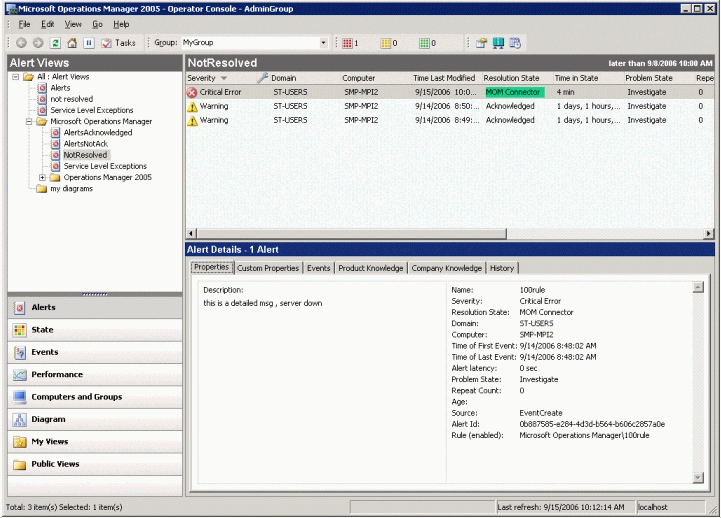Select the Warning alert modified 8:50
This screenshot has width=721, height=518.
[x=450, y=106]
